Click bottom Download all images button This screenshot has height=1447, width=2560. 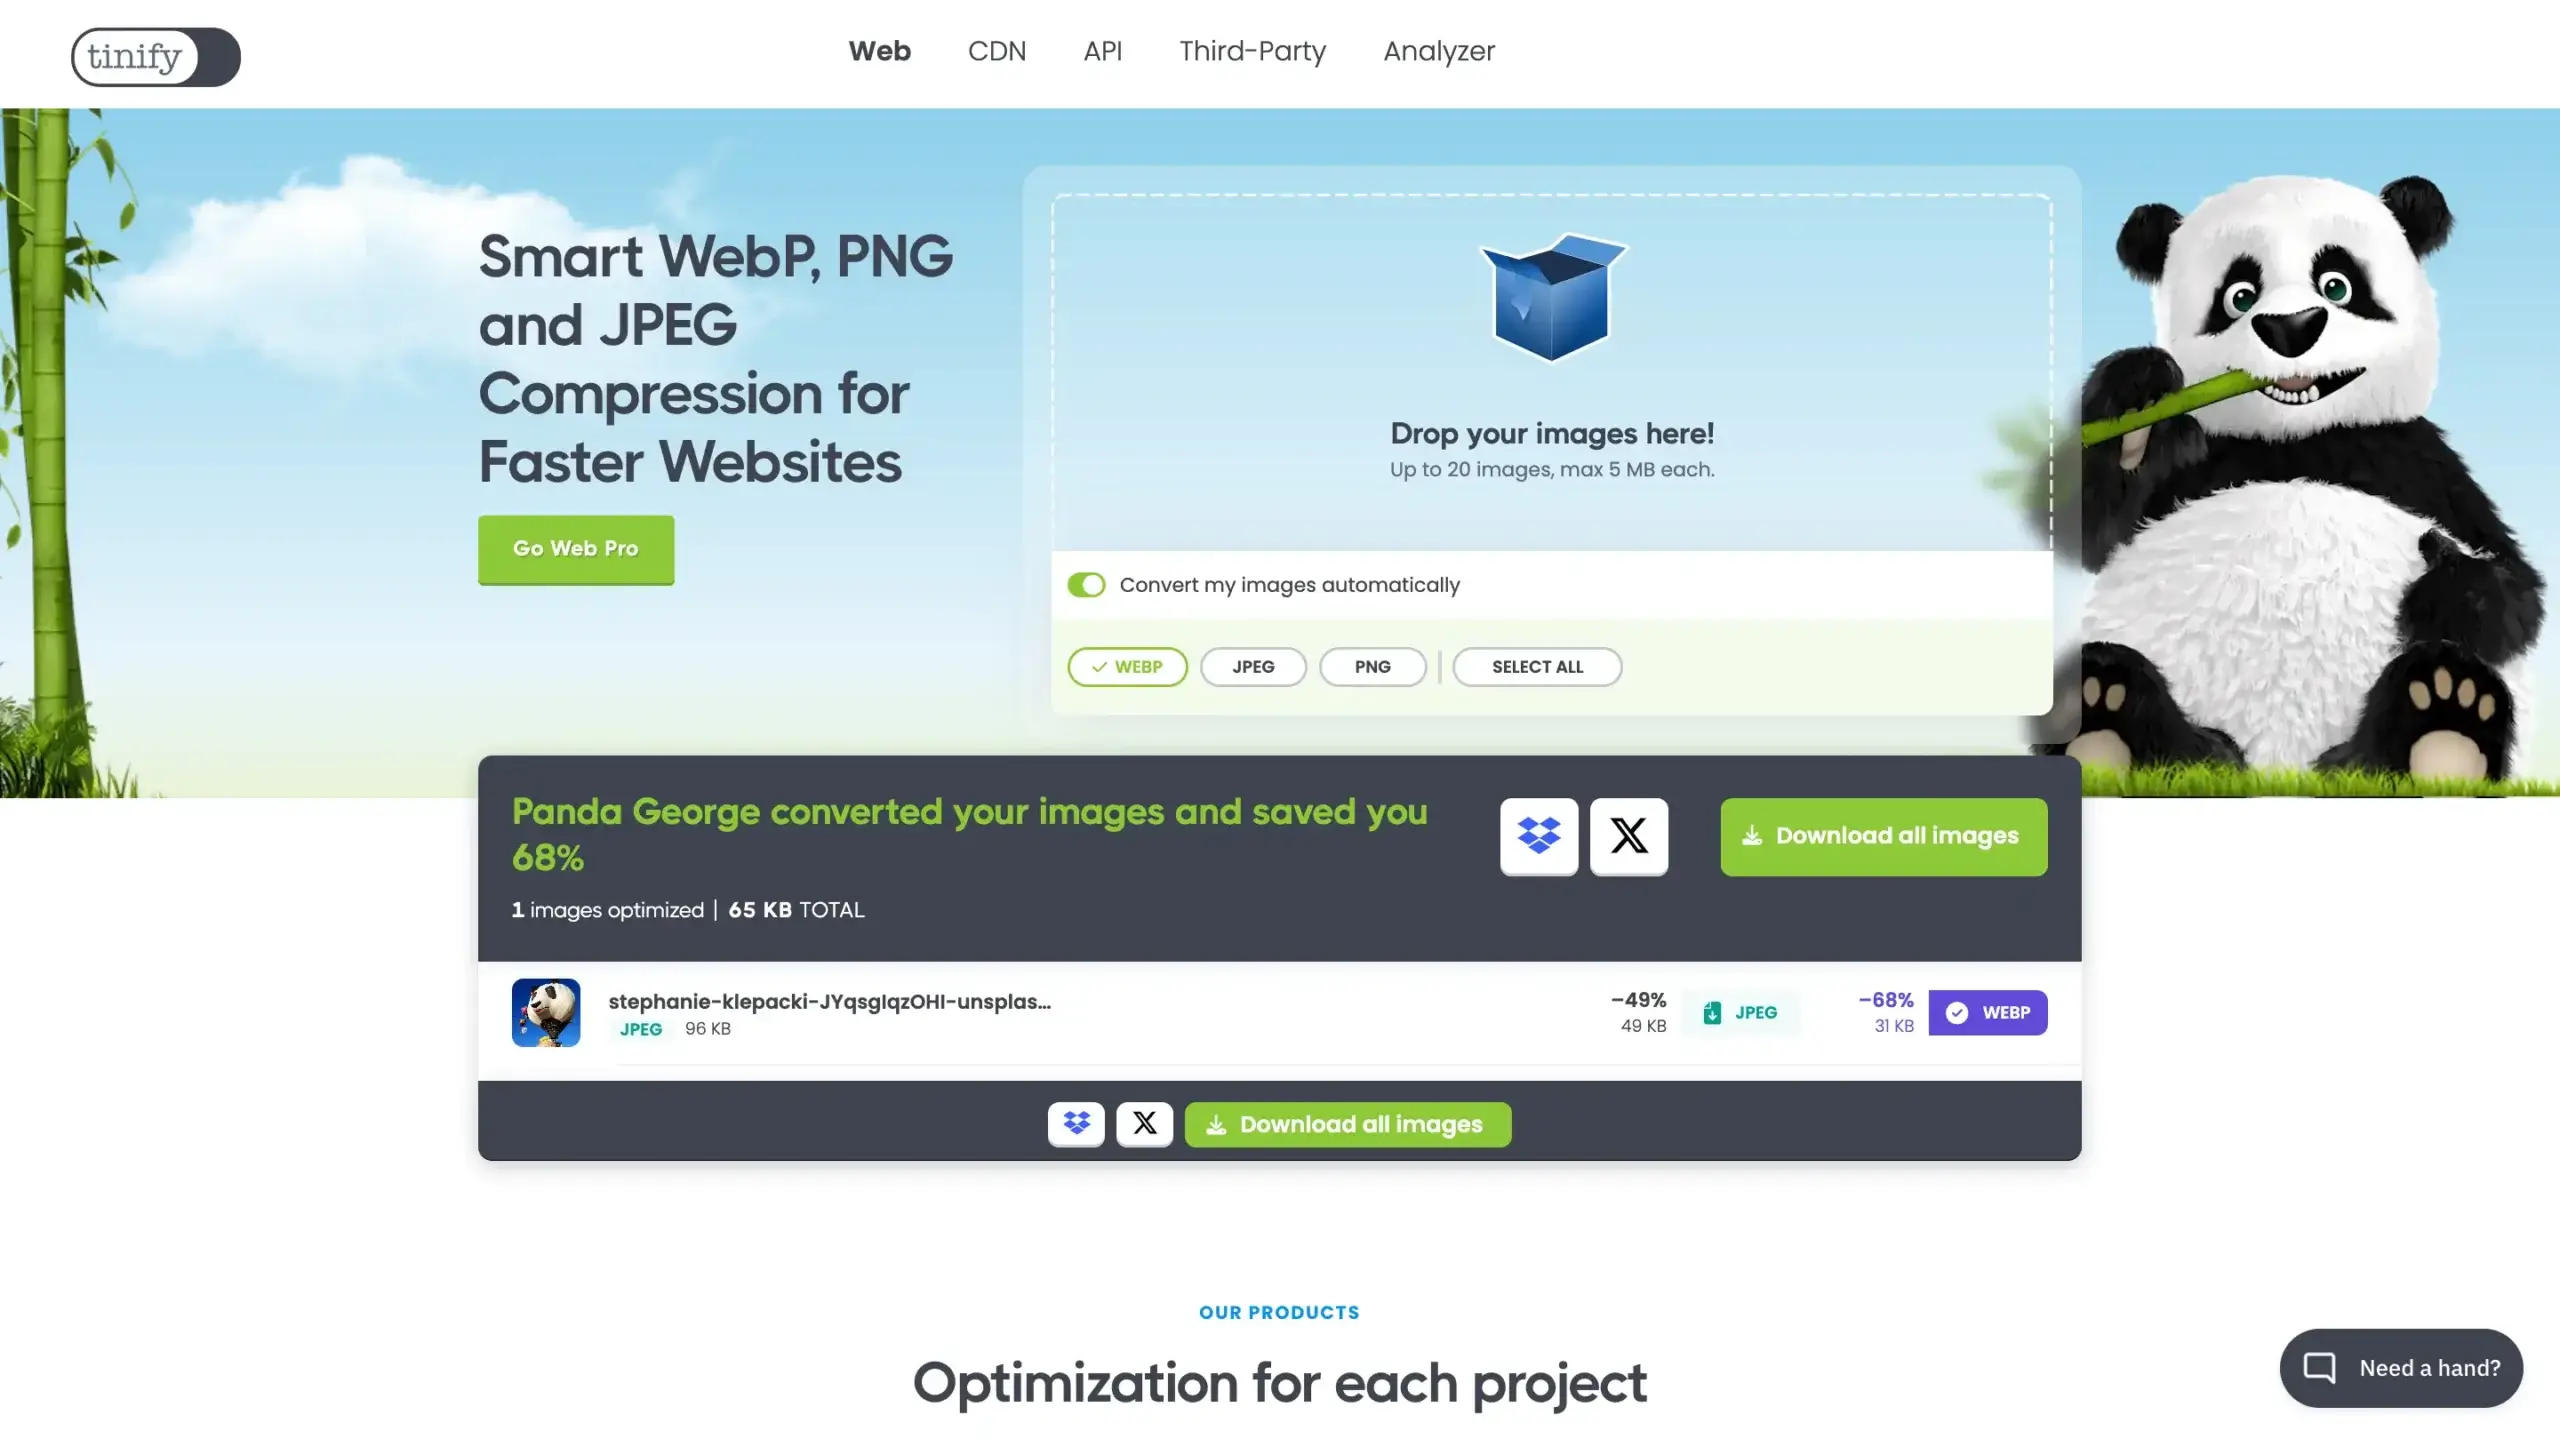pos(1347,1123)
